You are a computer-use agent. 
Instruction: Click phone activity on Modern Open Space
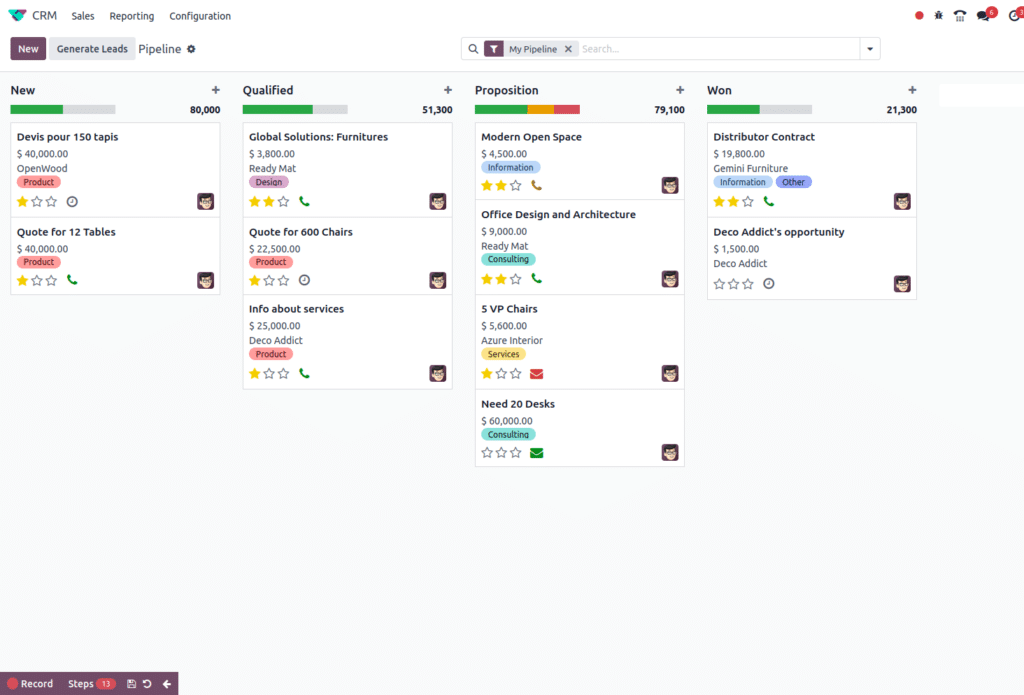click(x=537, y=186)
